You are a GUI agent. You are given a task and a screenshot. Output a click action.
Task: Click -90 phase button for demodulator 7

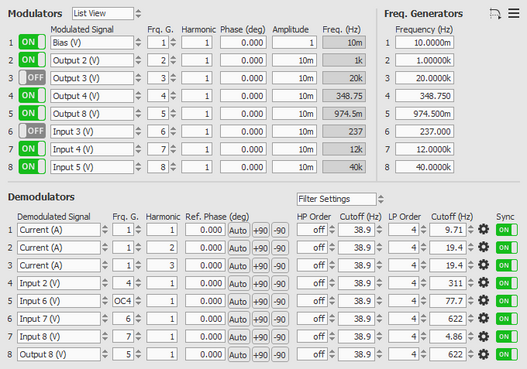[x=280, y=337]
